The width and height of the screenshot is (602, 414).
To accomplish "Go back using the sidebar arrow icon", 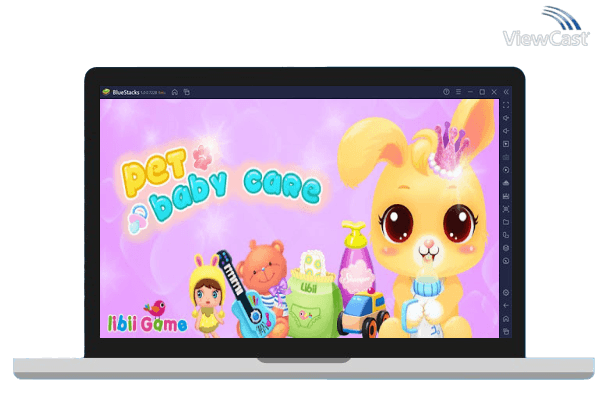I will pos(506,306).
